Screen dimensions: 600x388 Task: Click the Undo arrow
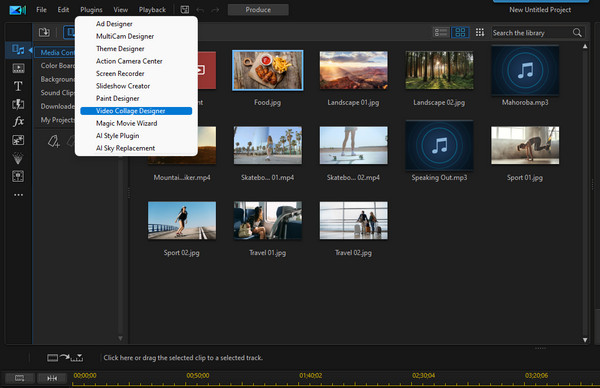200,10
